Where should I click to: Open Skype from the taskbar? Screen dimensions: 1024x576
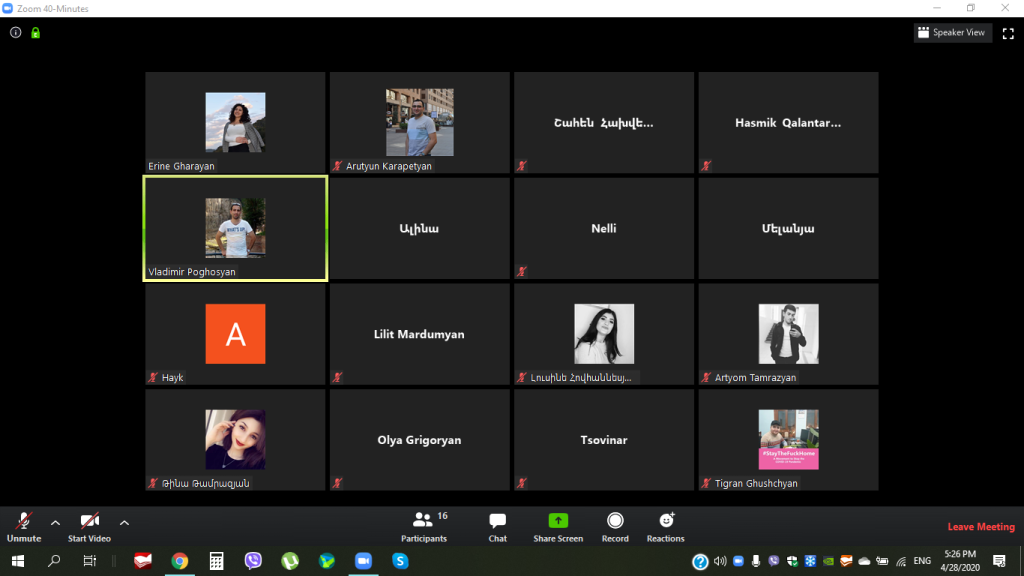[x=400, y=561]
